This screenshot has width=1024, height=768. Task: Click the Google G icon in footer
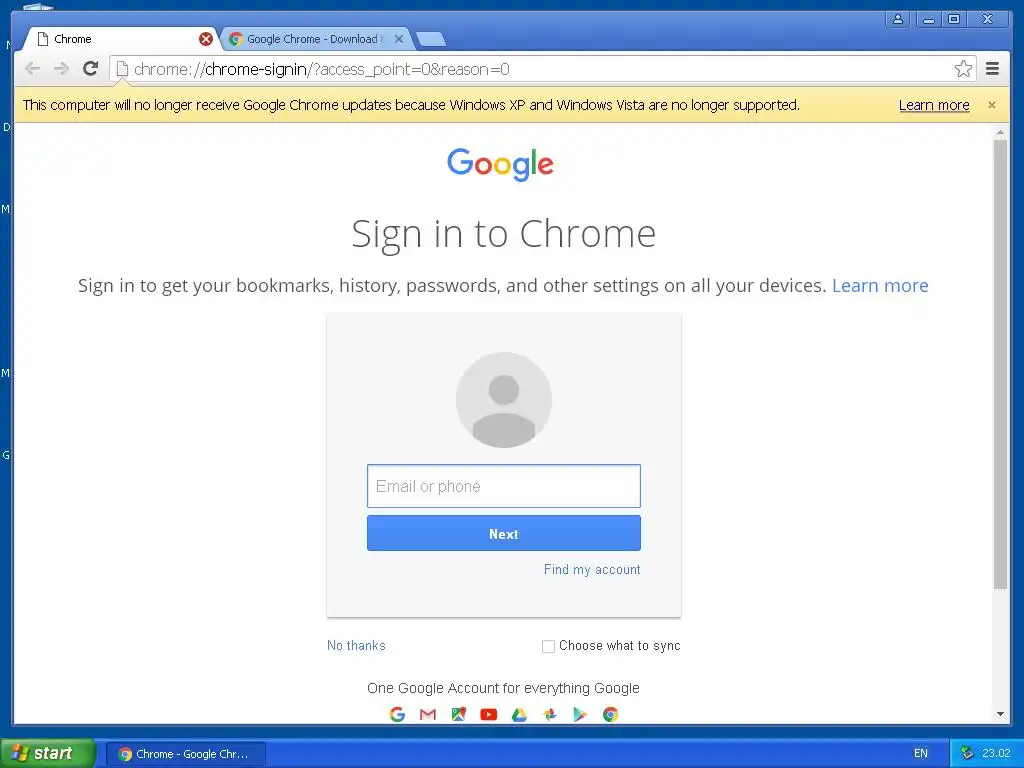click(x=397, y=714)
